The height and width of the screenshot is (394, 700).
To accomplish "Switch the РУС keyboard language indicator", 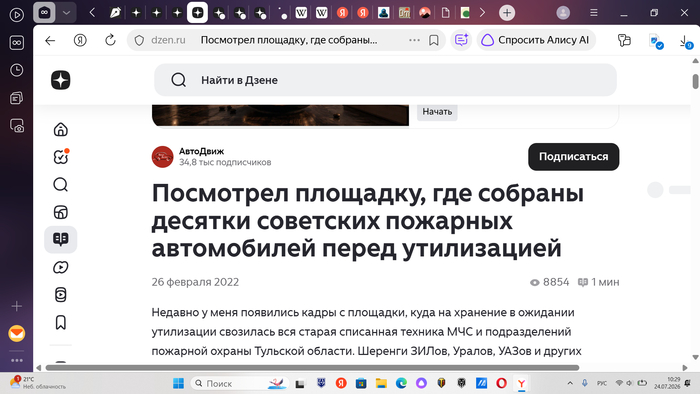I will tap(602, 383).
